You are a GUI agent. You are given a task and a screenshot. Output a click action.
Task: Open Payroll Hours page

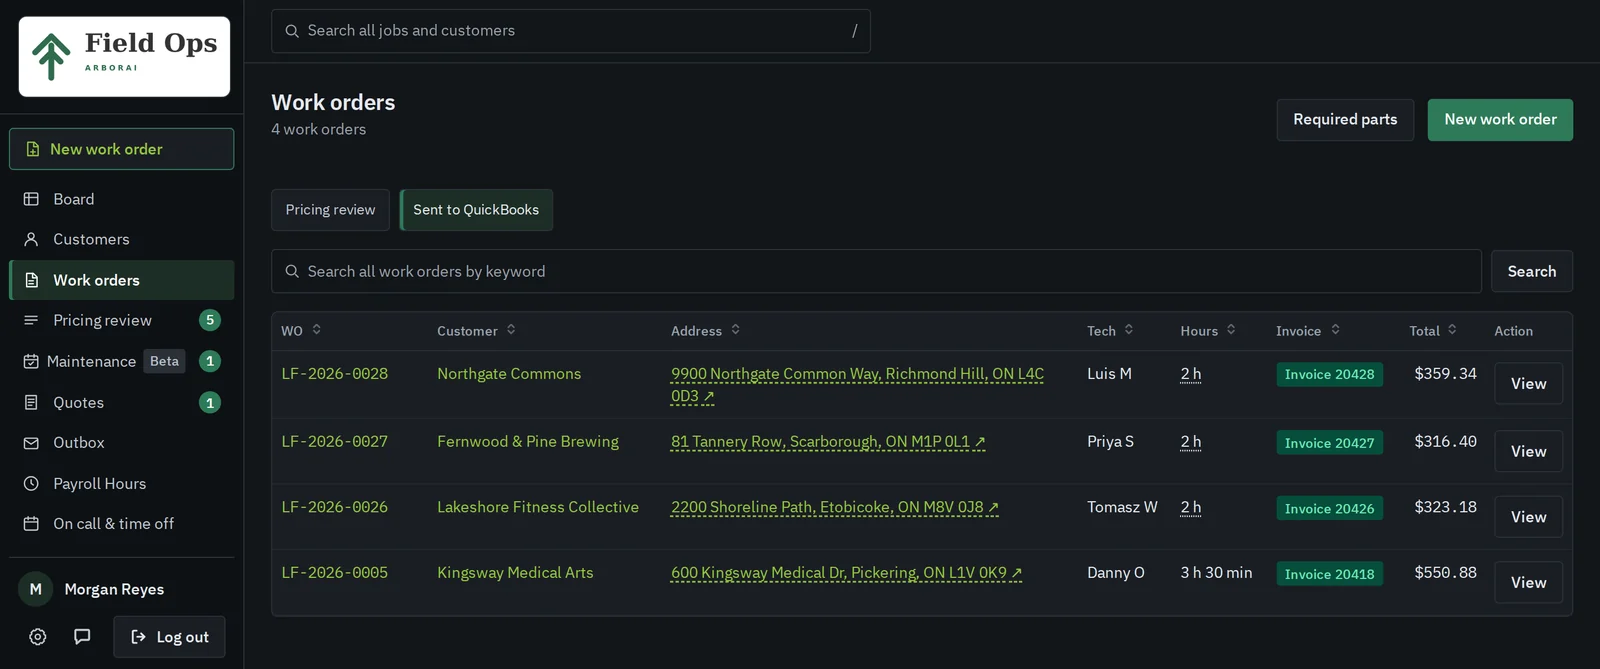click(x=122, y=483)
